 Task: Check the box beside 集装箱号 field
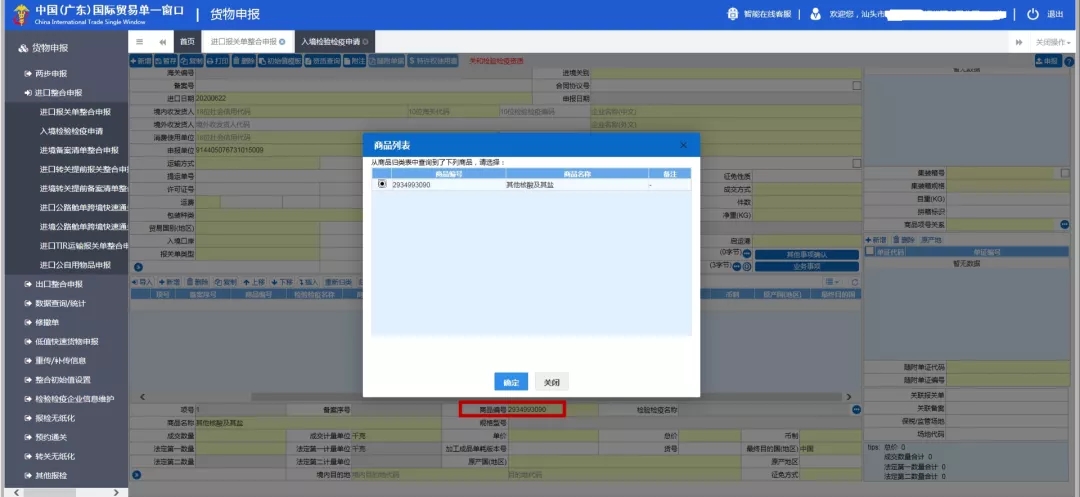coord(1065,173)
